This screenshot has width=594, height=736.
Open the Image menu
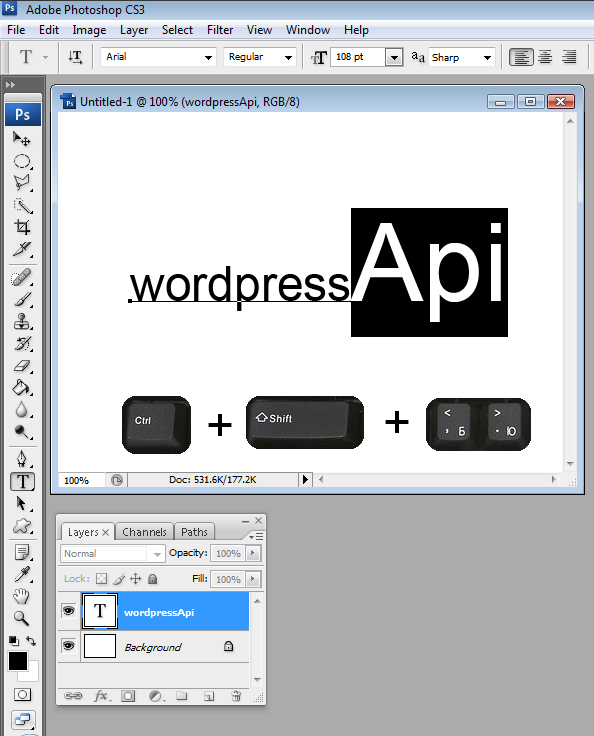coord(89,30)
